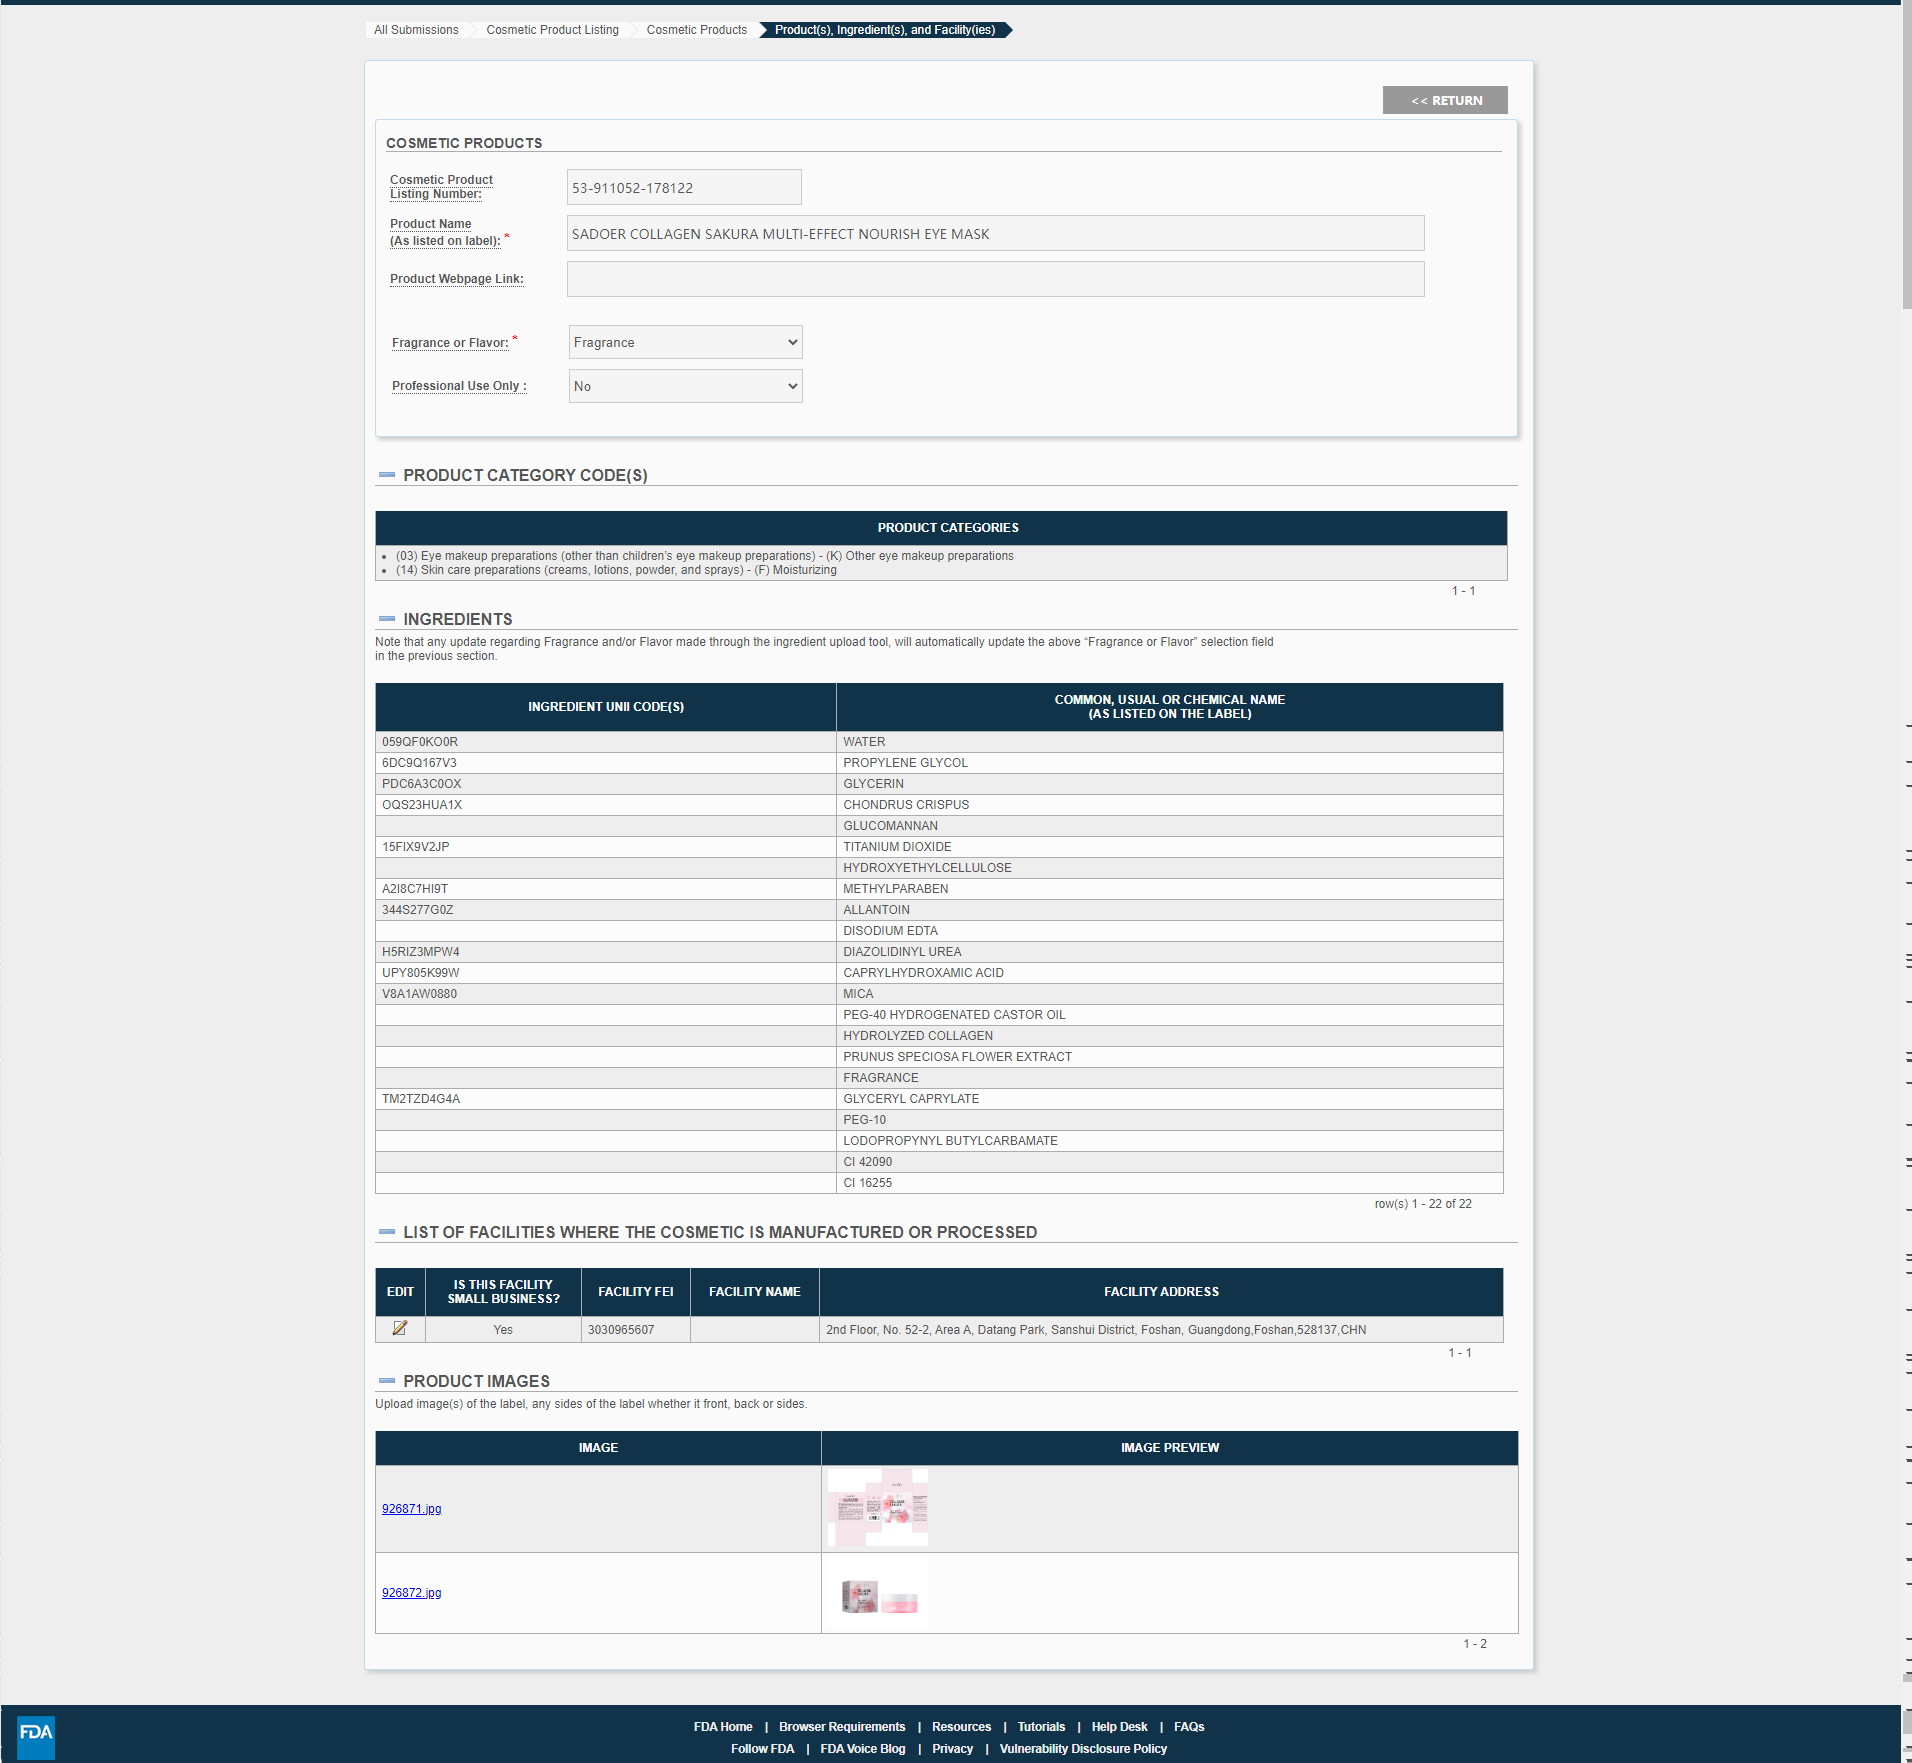
Task: Click the FDA logo in footer
Action: [x=36, y=1733]
